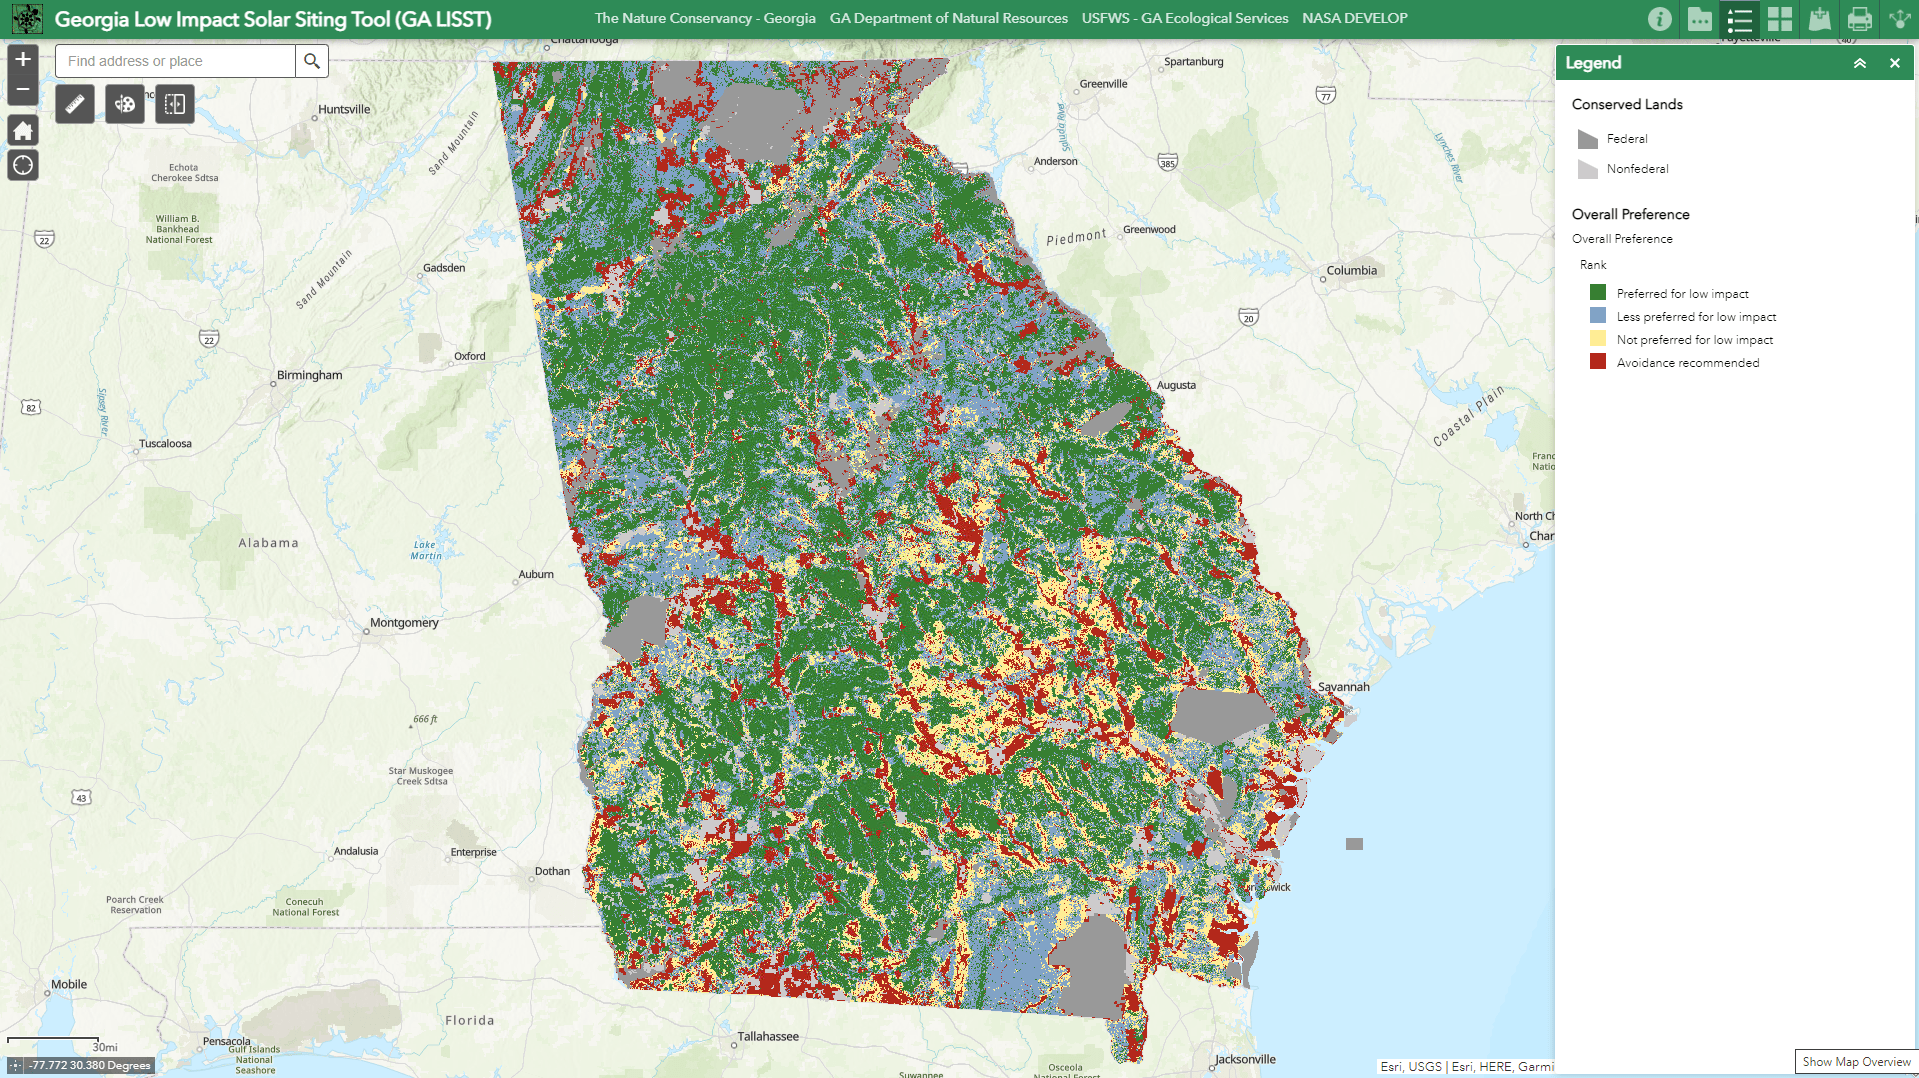
Task: Expand Show Map Overview
Action: point(1855,1062)
